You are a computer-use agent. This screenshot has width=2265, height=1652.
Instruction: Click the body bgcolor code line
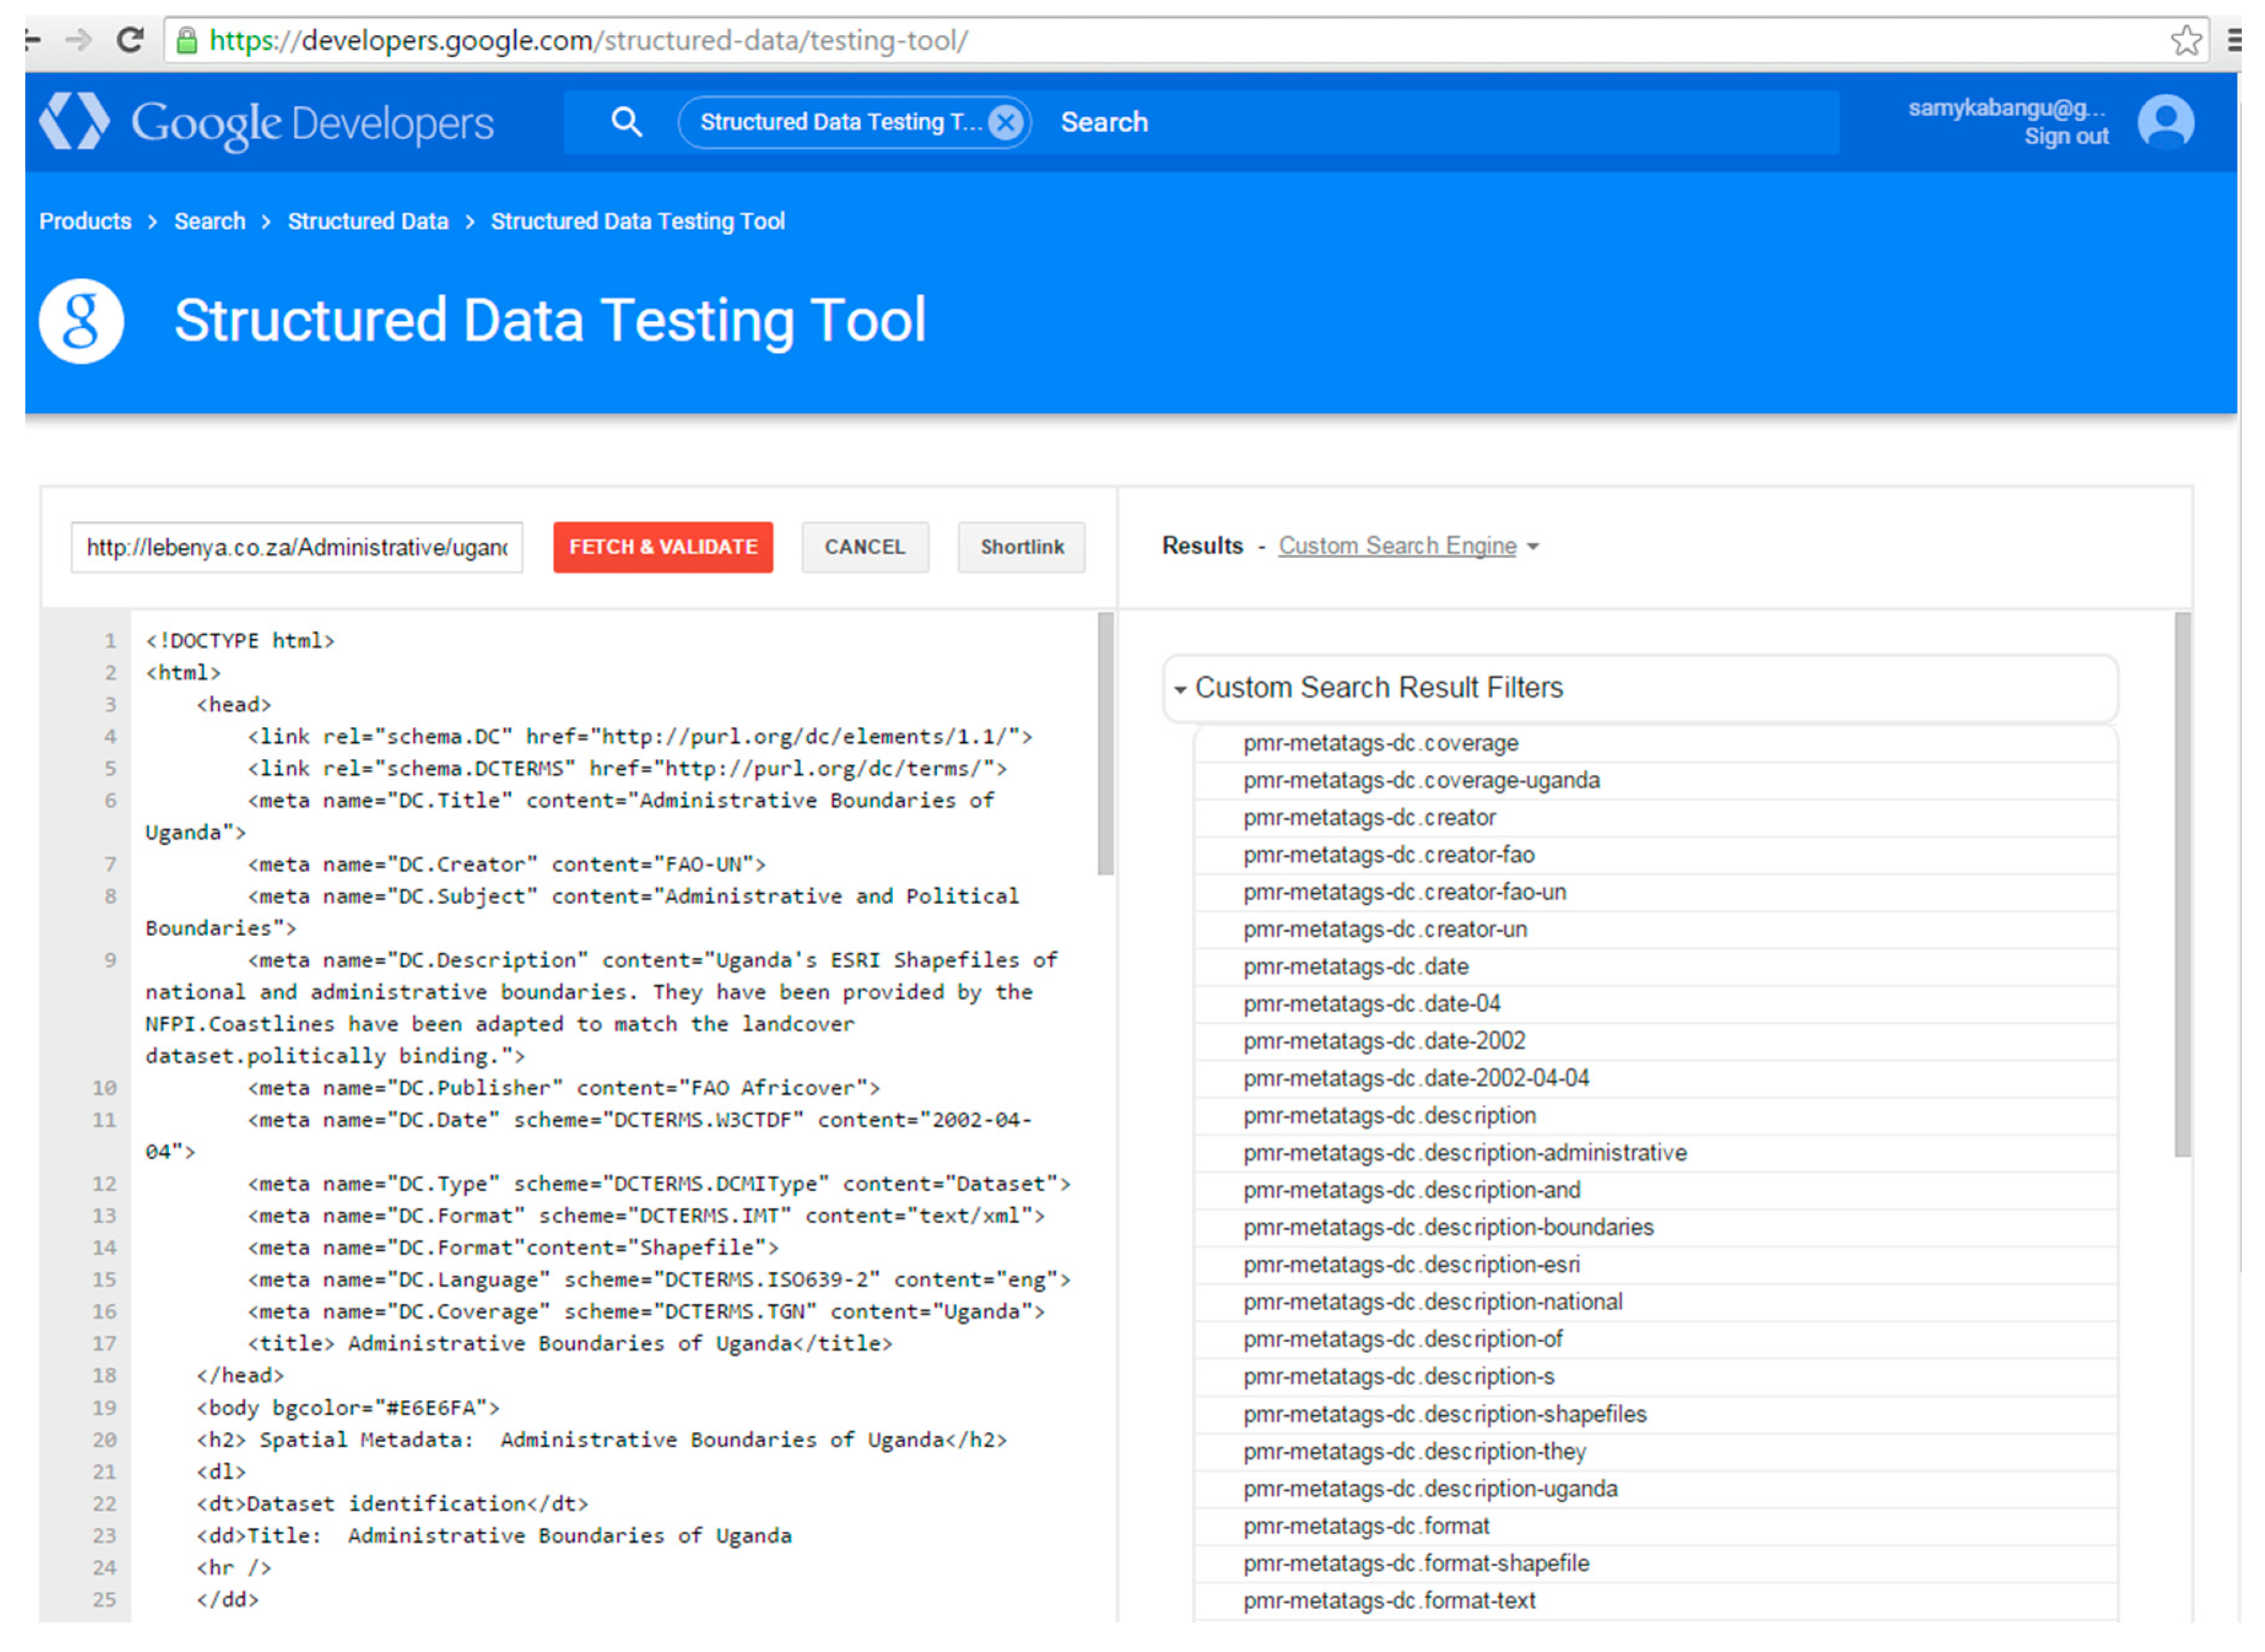(348, 1408)
